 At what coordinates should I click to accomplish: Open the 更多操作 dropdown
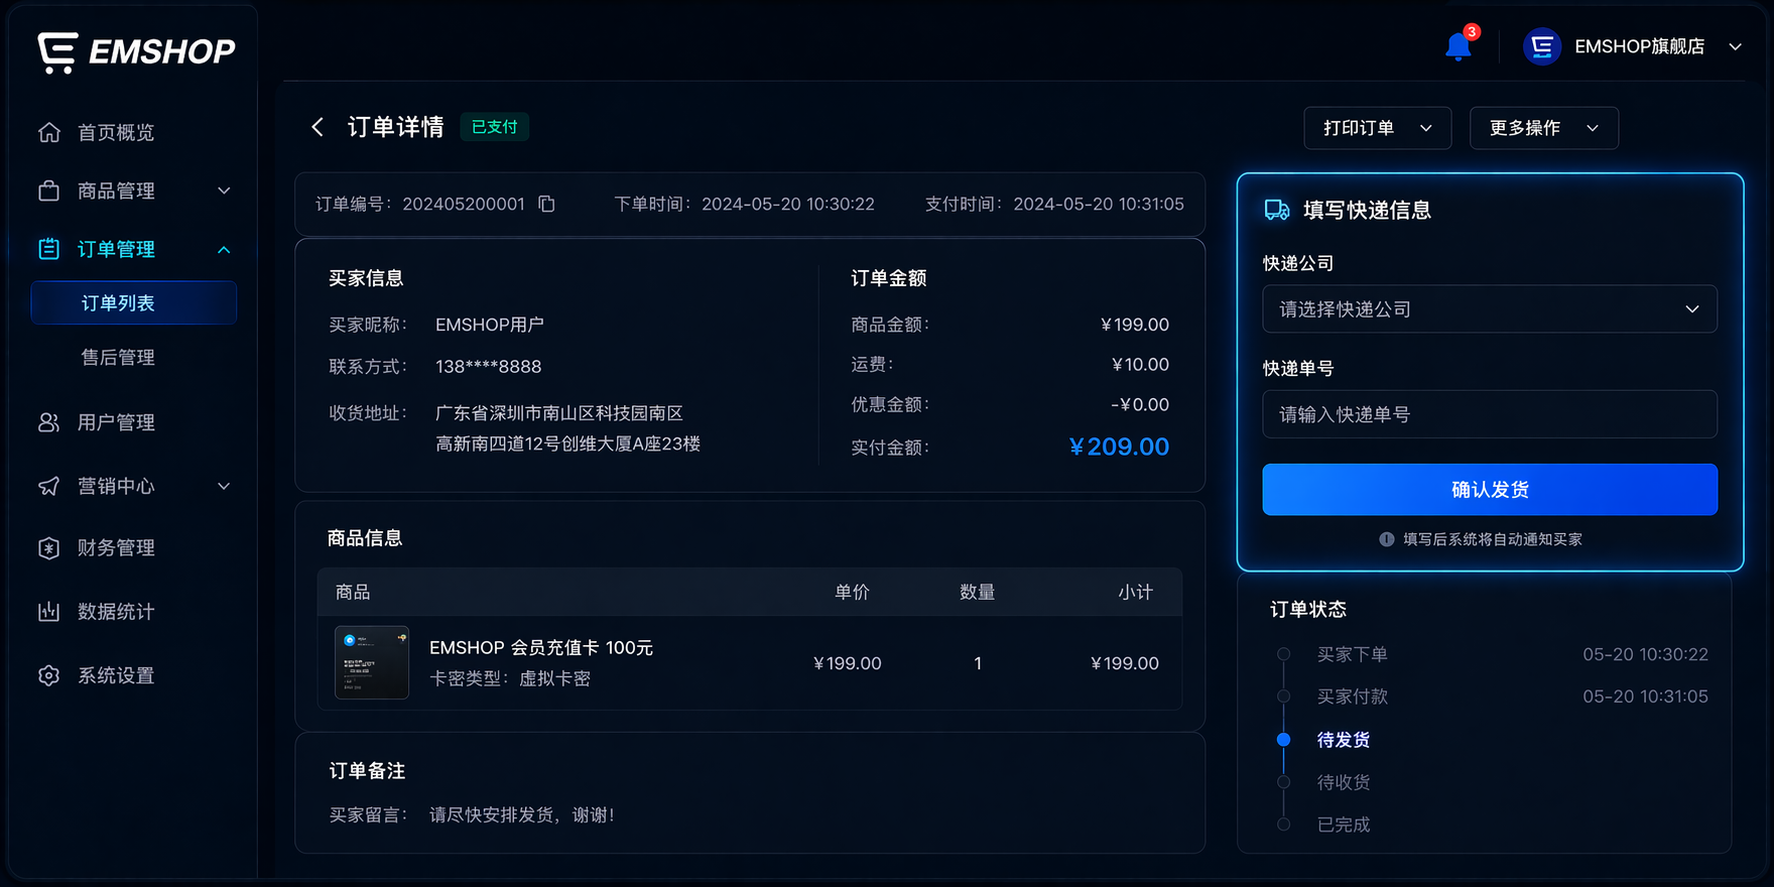1544,128
